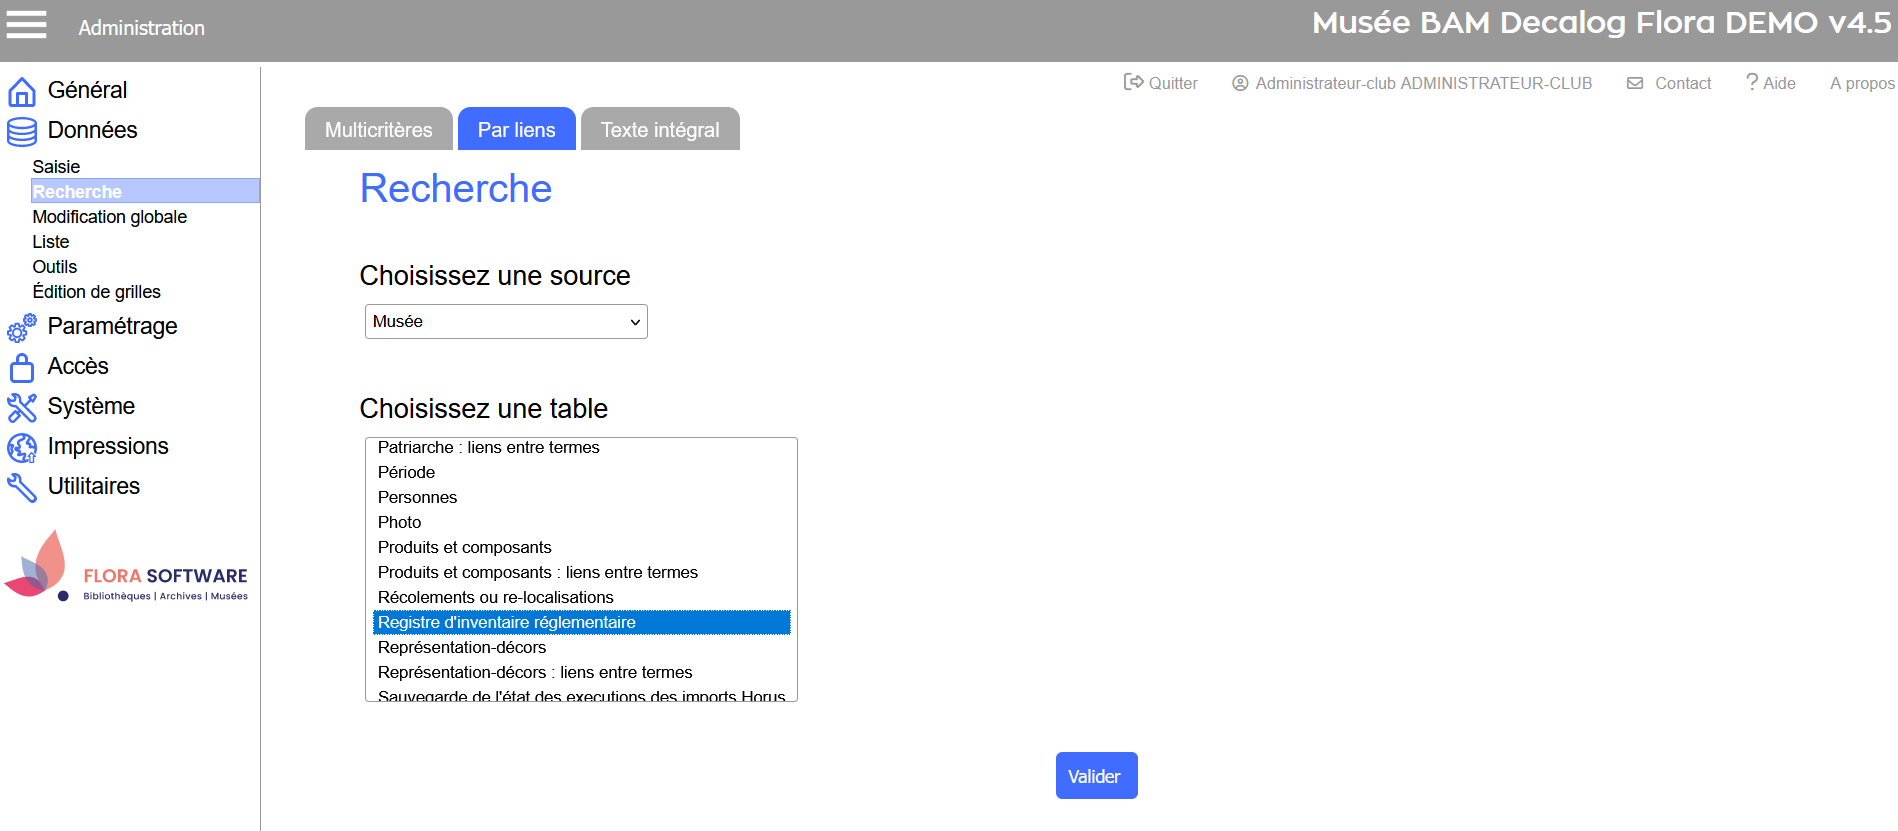Select the Par liens tab
1898x831 pixels.
516,130
